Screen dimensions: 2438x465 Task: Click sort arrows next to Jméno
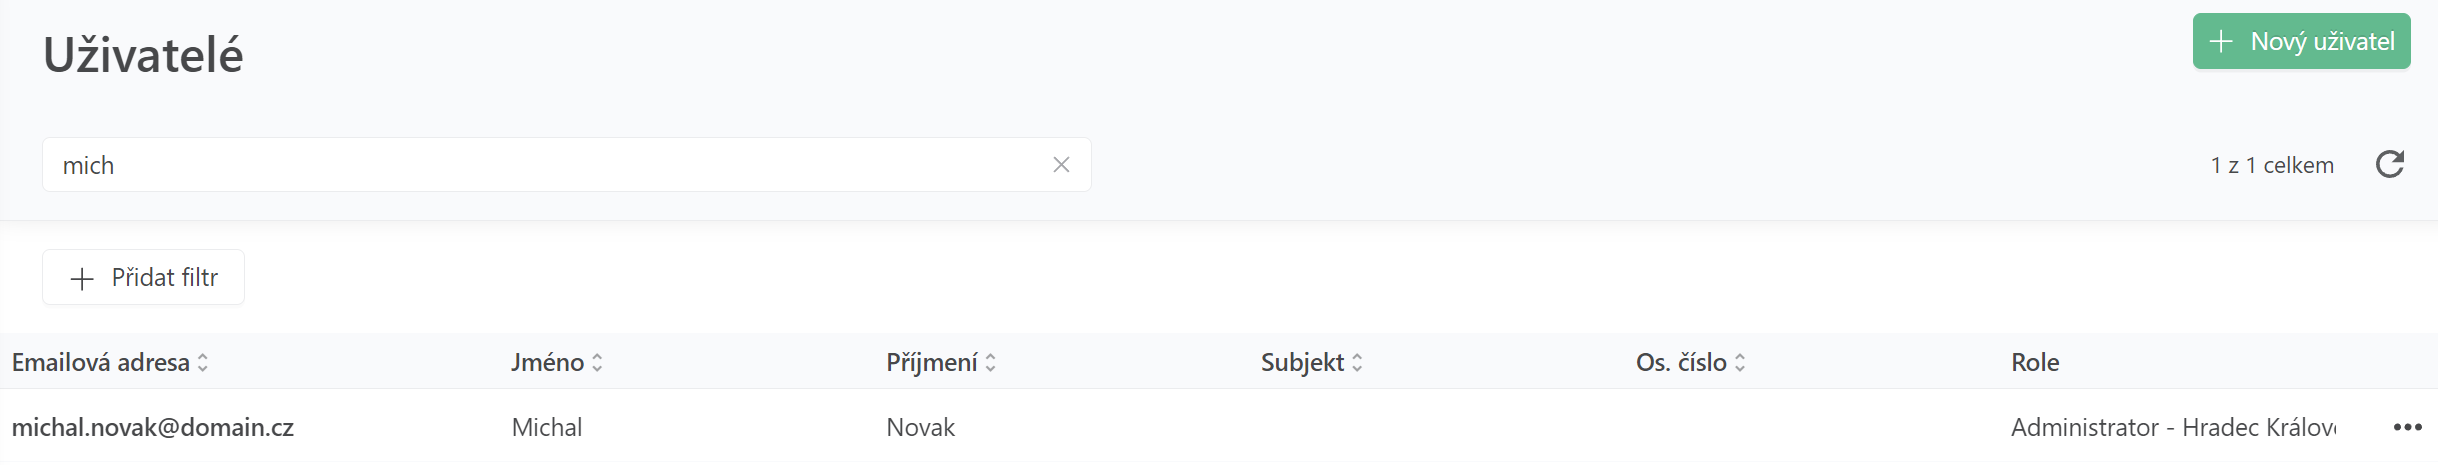pos(597,362)
